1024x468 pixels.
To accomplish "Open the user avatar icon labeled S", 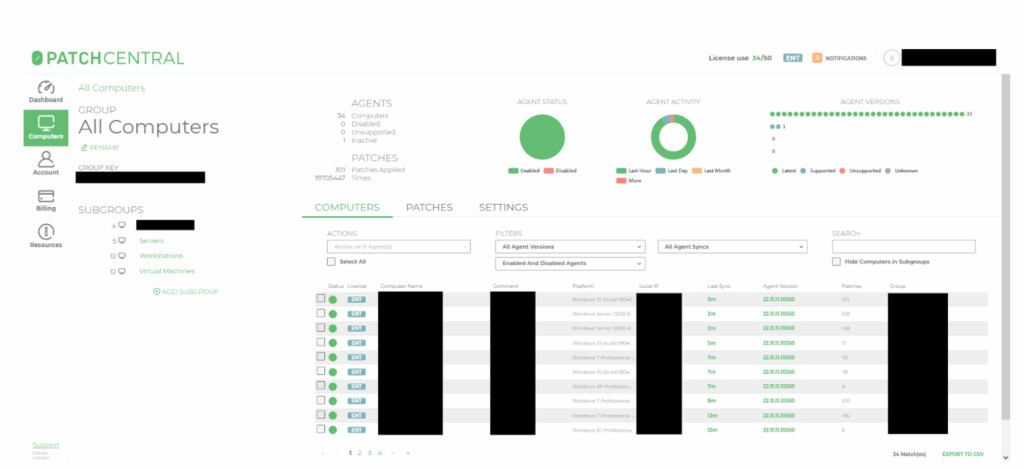I will pos(891,58).
